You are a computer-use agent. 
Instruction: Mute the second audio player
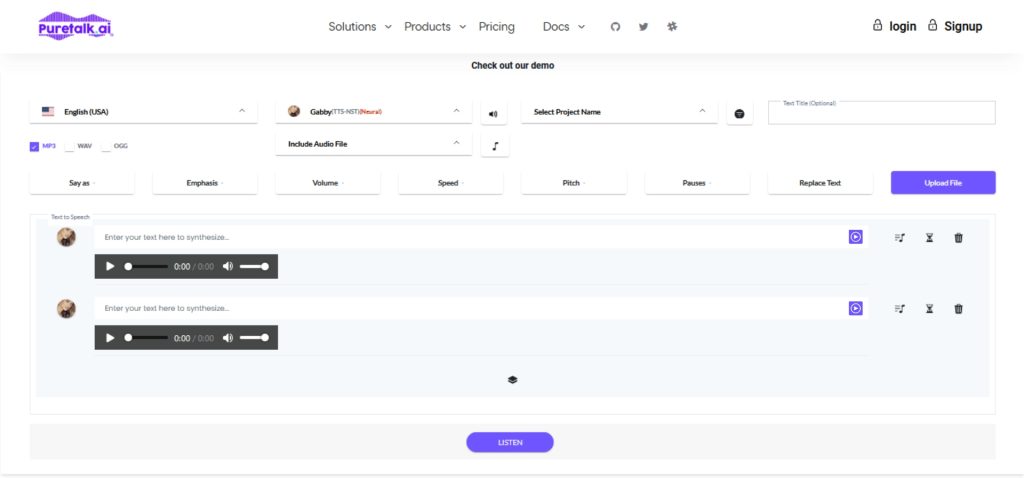point(228,338)
